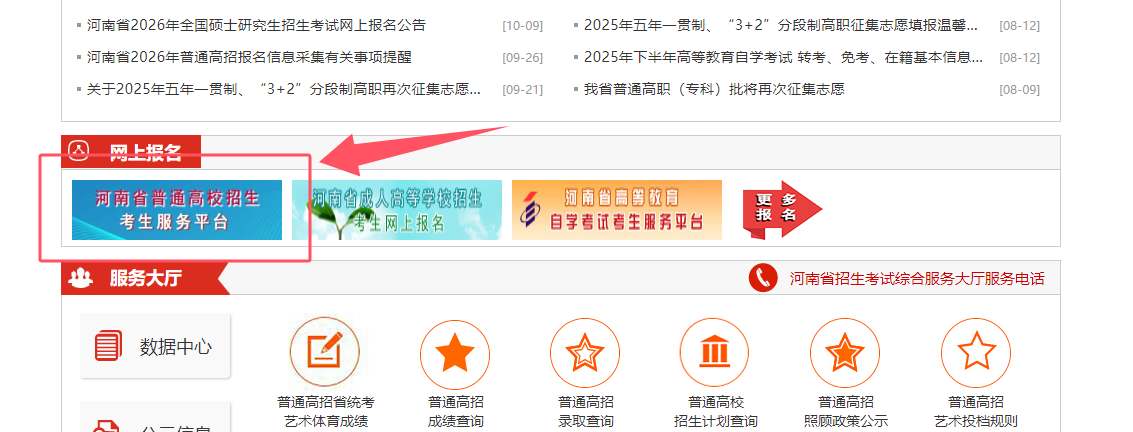Open 河南省2026年普通高招报名信息采集有关事项提醒

[249, 58]
